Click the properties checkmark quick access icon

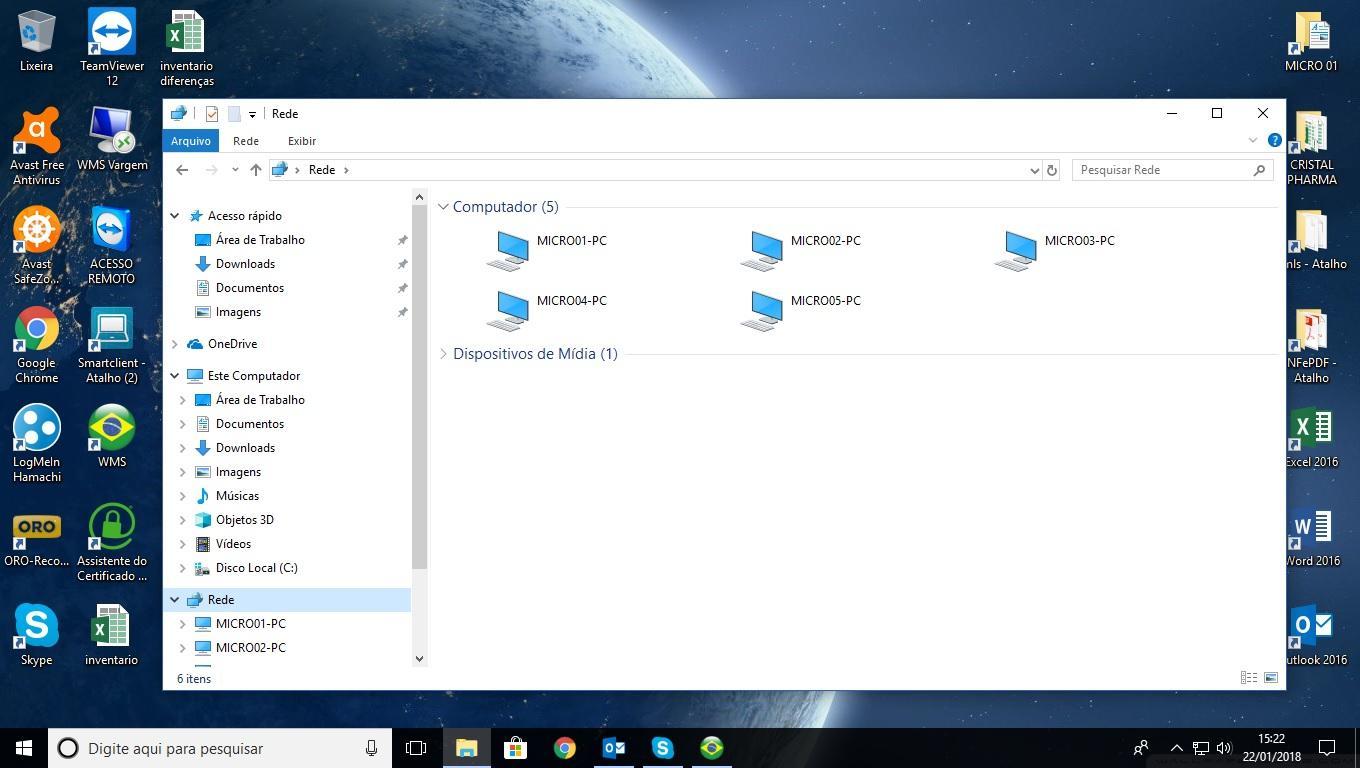211,114
